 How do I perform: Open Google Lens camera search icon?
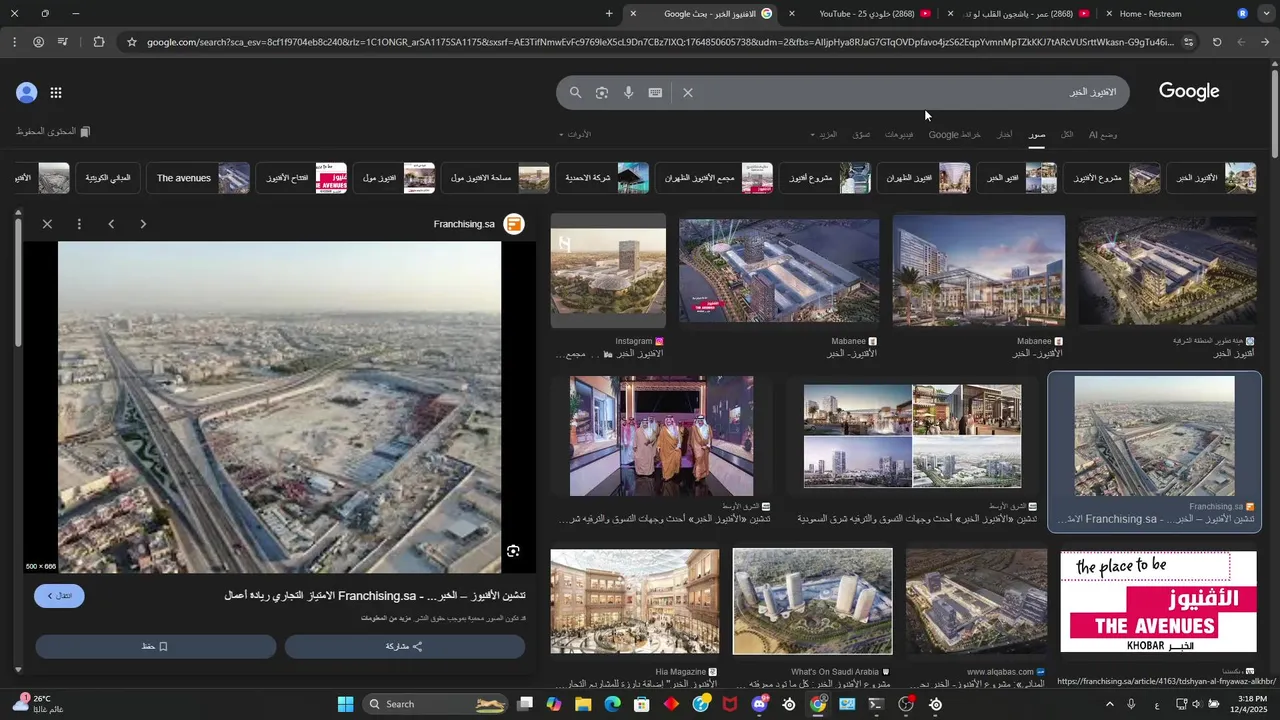[x=602, y=93]
